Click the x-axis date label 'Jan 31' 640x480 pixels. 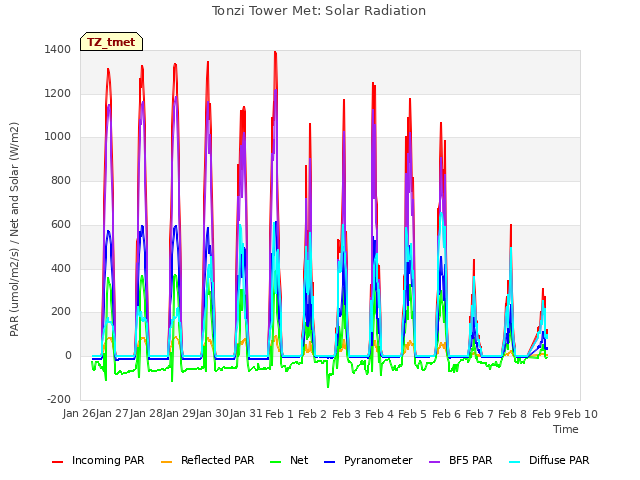(246, 414)
